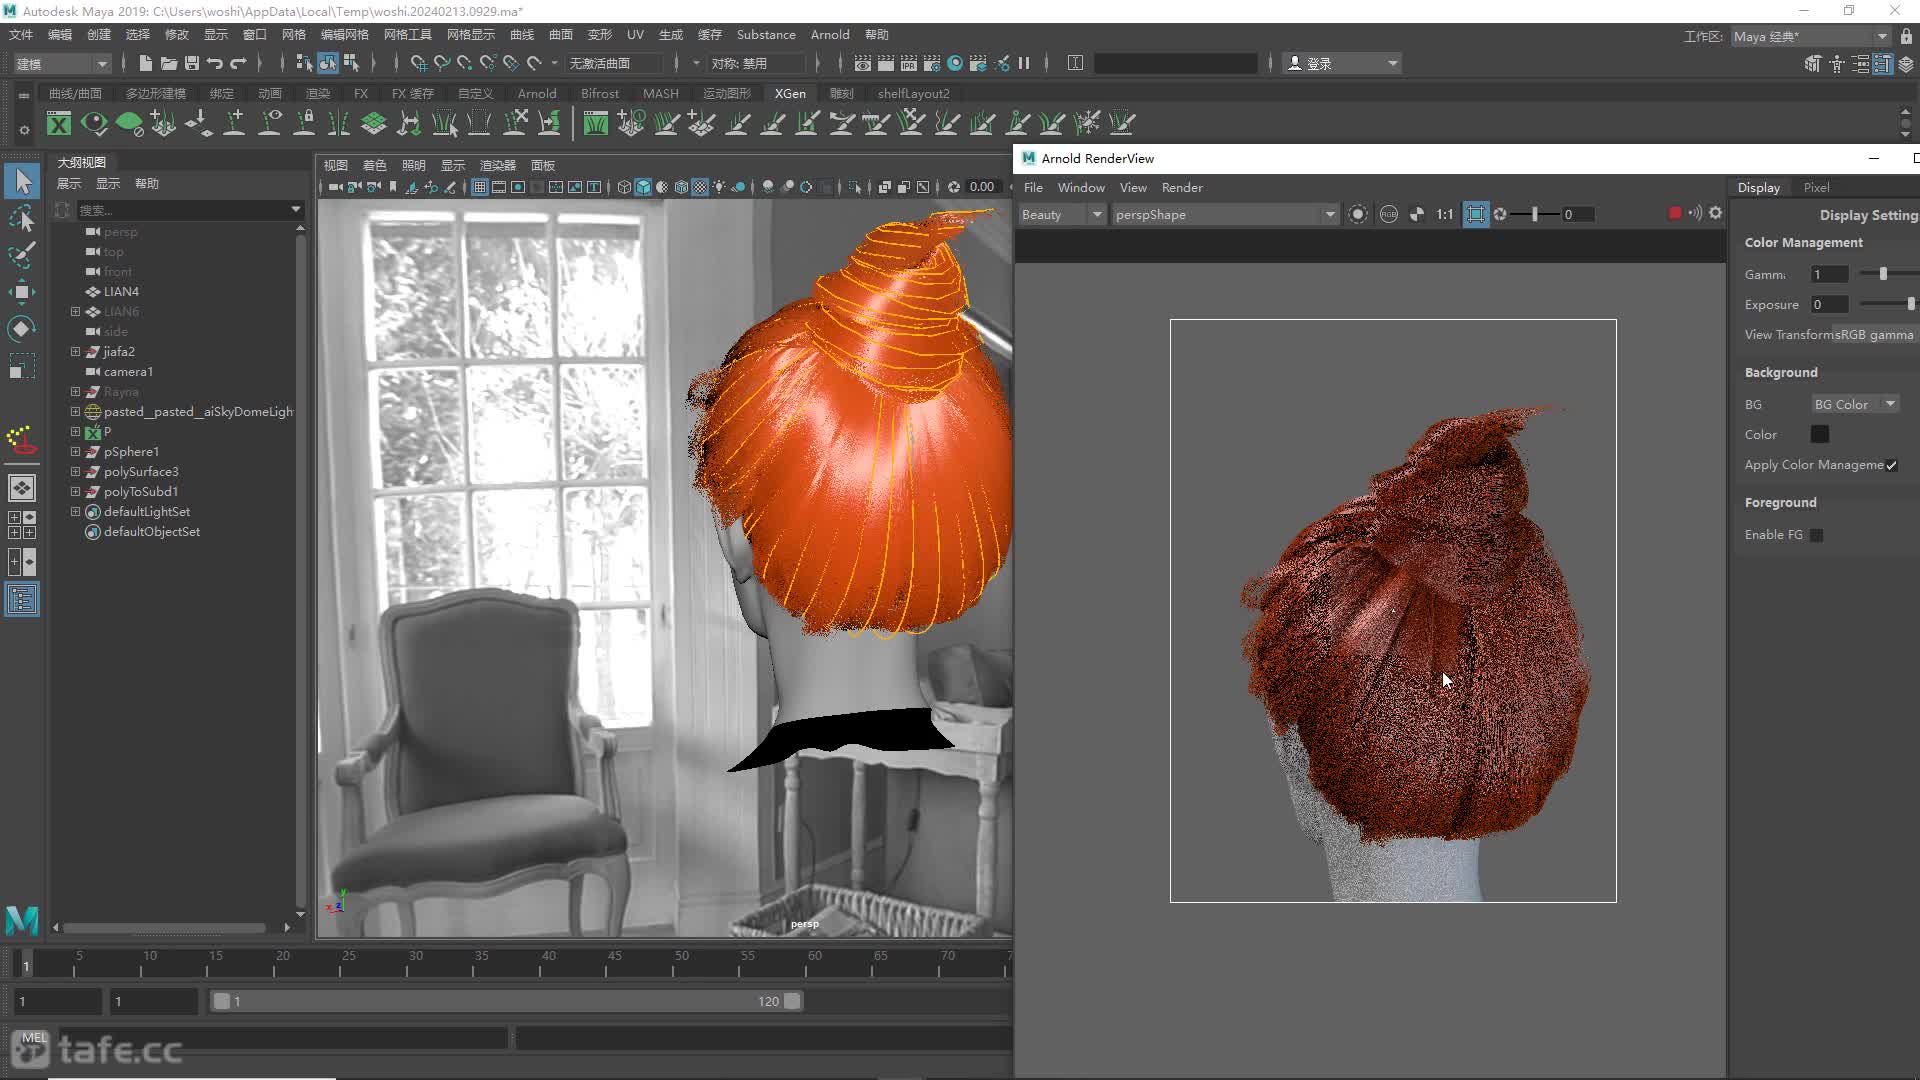Select defaultObjectSet in the Outliner
Image resolution: width=1920 pixels, height=1080 pixels.
tap(151, 532)
